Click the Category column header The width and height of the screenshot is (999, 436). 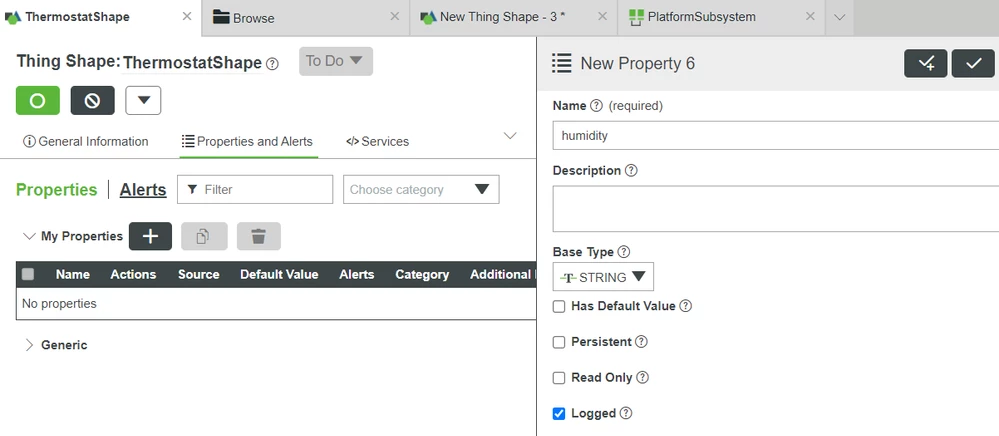pos(422,275)
